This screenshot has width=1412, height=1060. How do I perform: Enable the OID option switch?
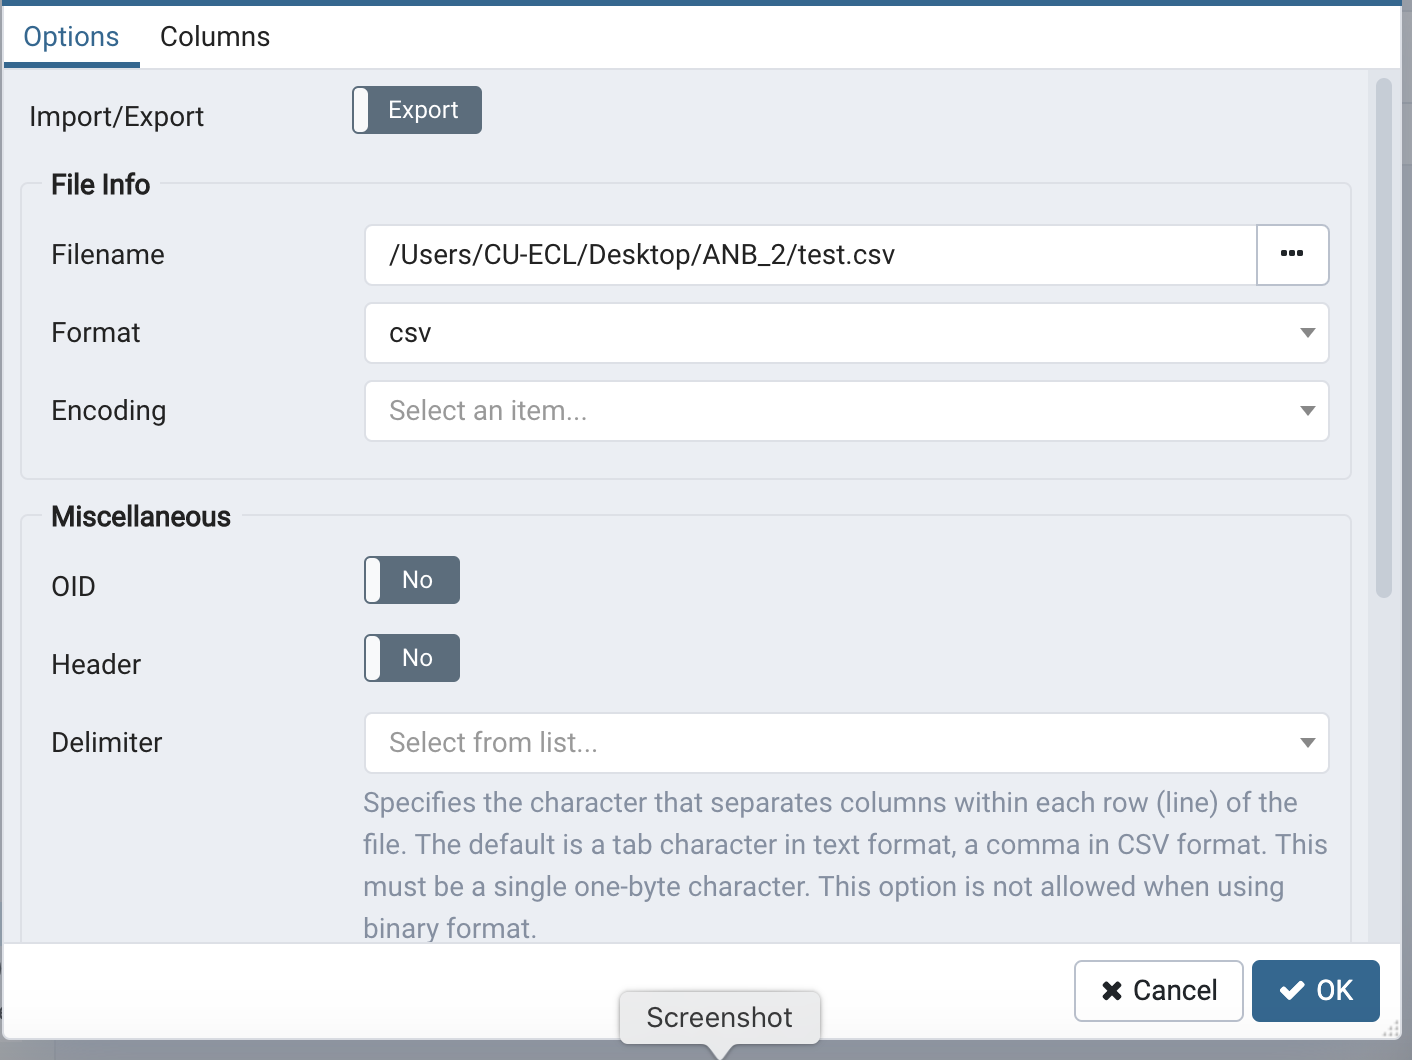412,580
